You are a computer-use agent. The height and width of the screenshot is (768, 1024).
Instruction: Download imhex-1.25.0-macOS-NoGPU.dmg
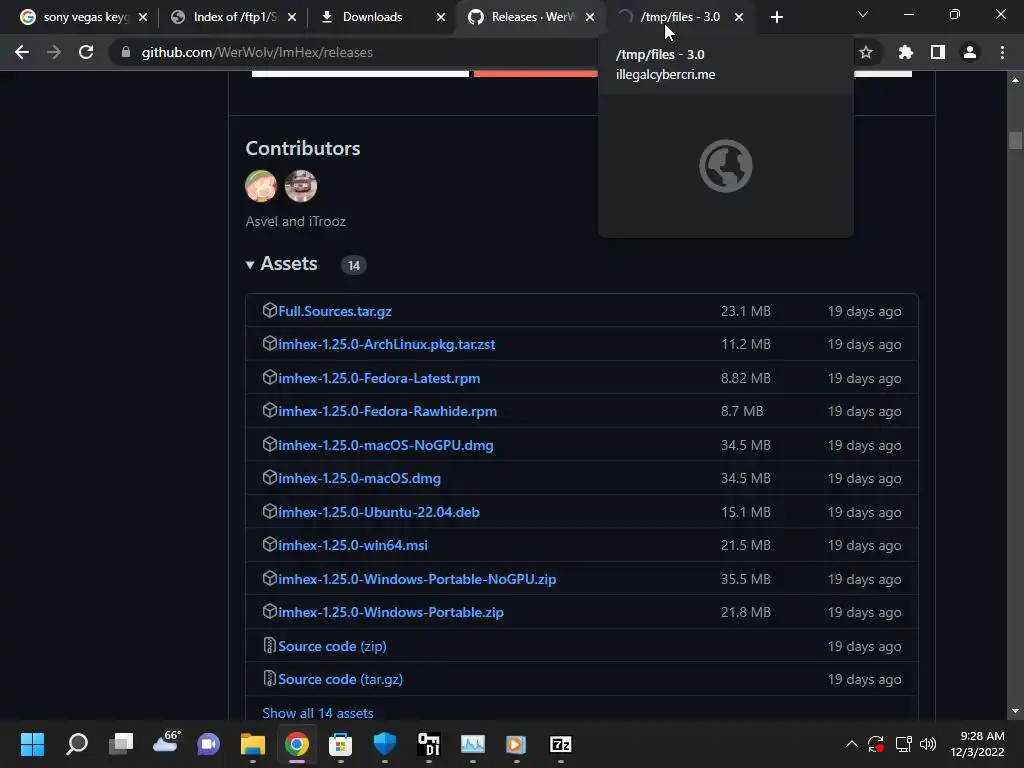pyautogui.click(x=386, y=445)
